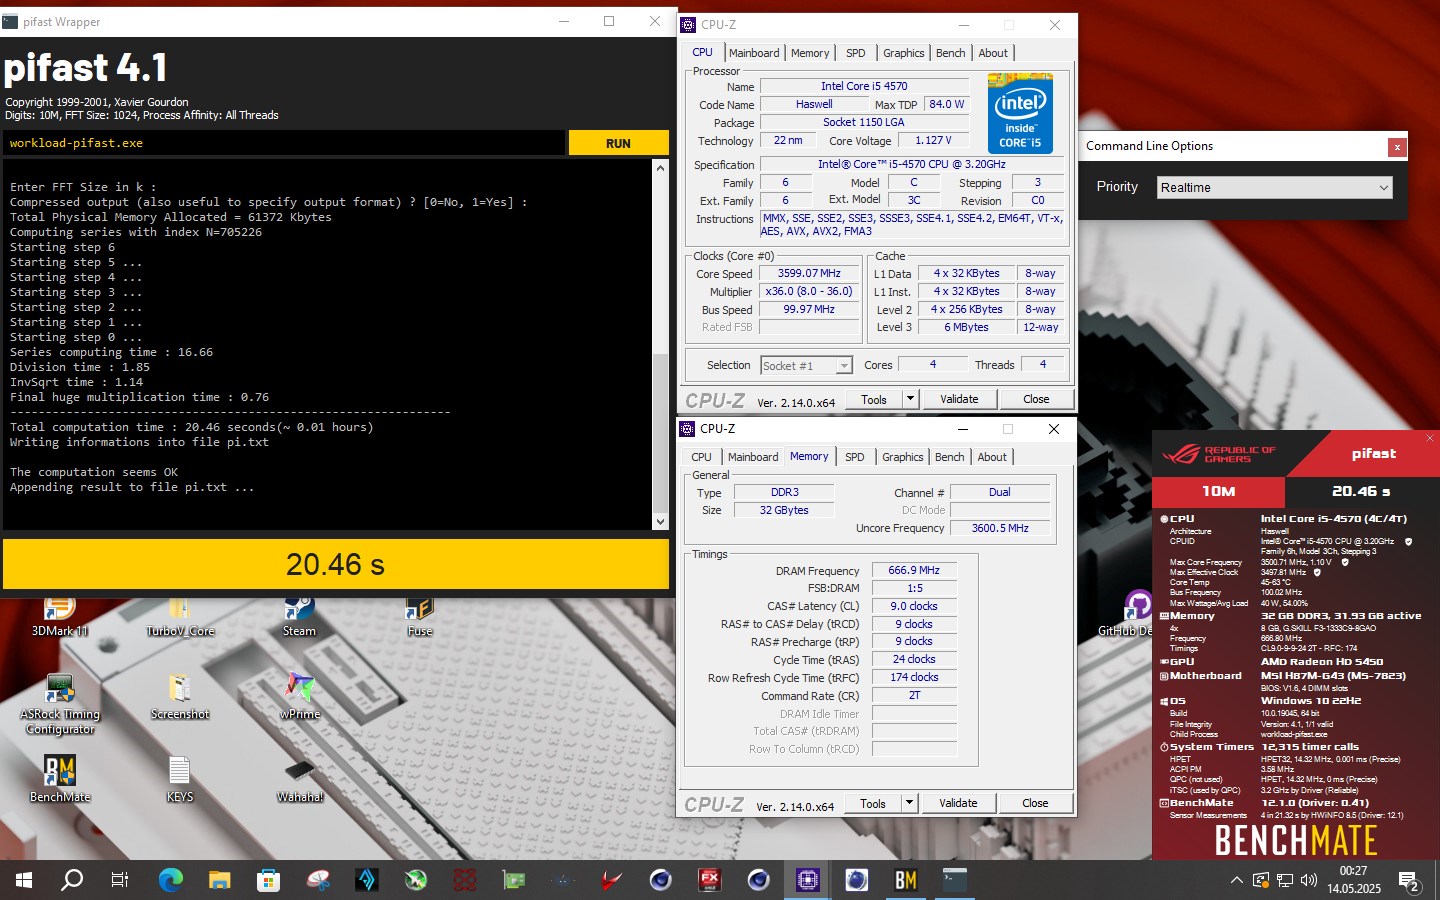Click the yellow 20.46 s result bar
The image size is (1440, 900).
point(336,564)
